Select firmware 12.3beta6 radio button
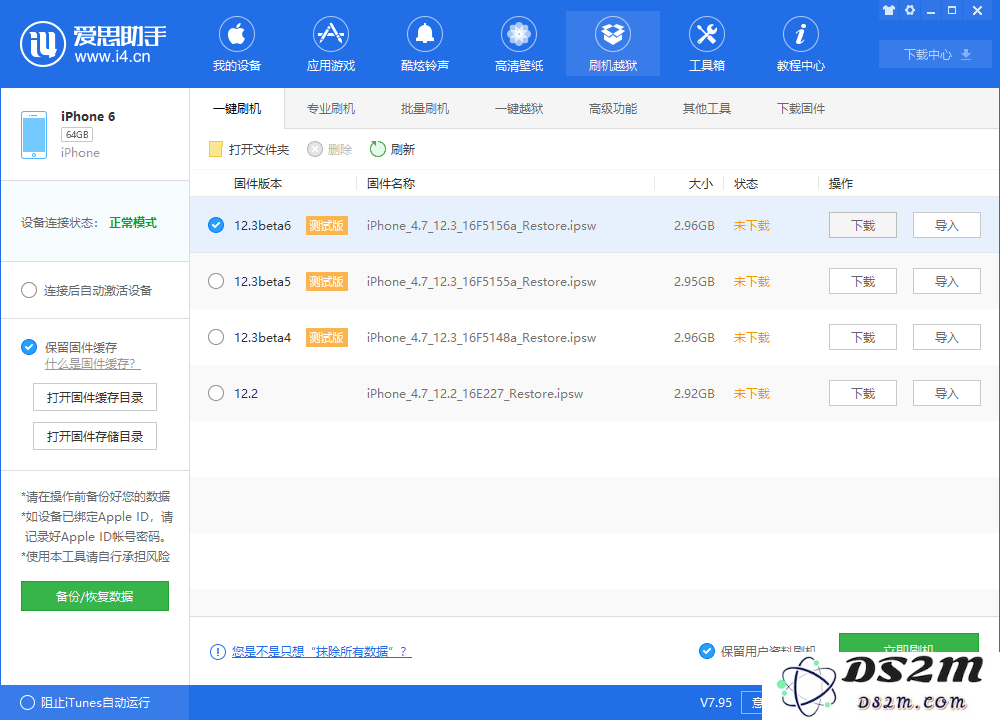Image resolution: width=1000 pixels, height=720 pixels. click(216, 225)
